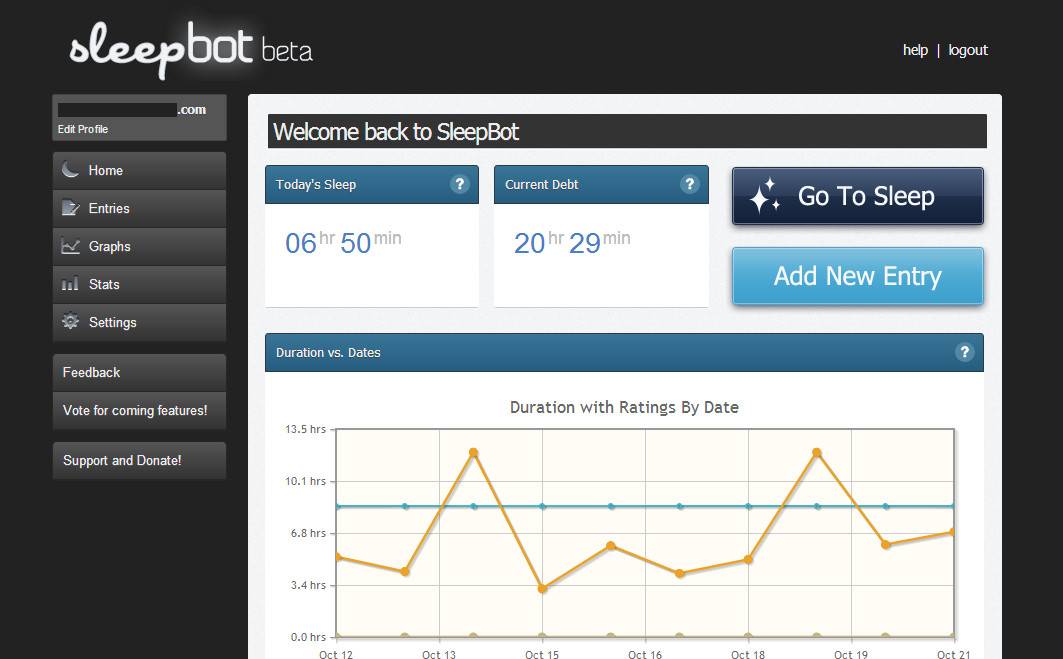Click the 6.8 hrs axis label
This screenshot has width=1063, height=659.
(308, 534)
